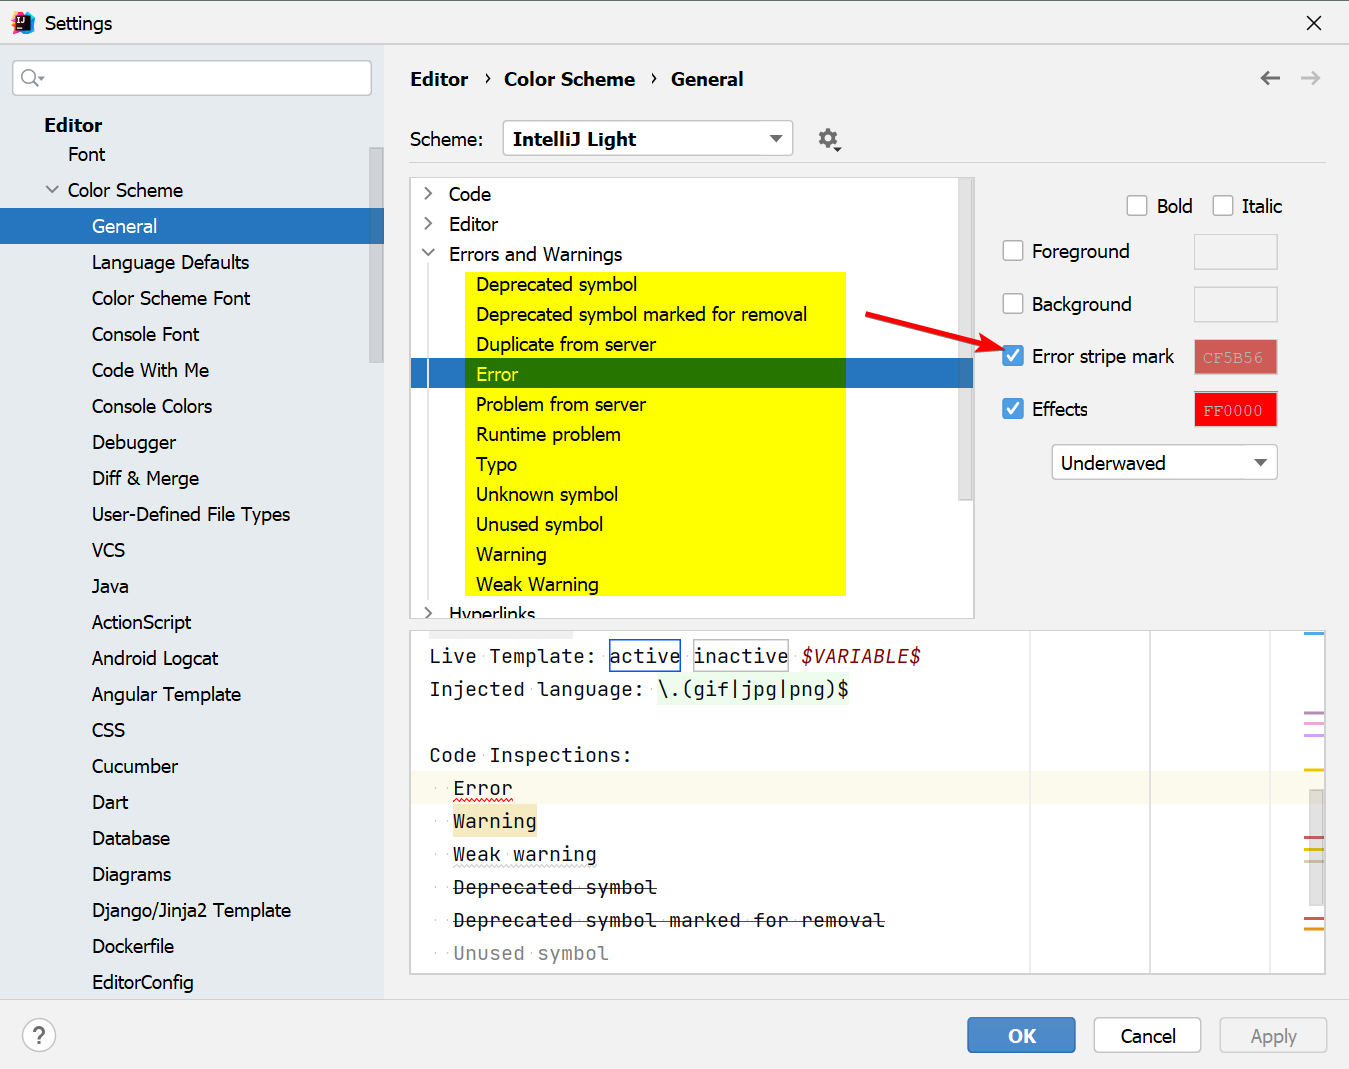Select Android Logcat in the sidebar
Image resolution: width=1349 pixels, height=1069 pixels.
(155, 658)
